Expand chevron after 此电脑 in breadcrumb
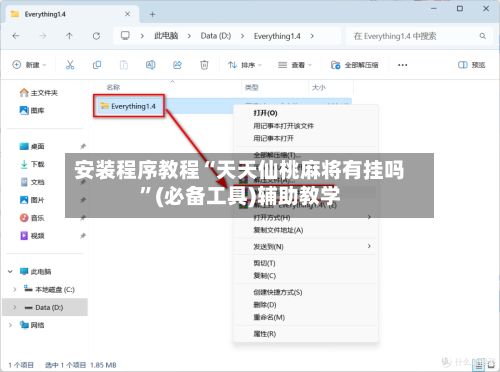 [189, 36]
